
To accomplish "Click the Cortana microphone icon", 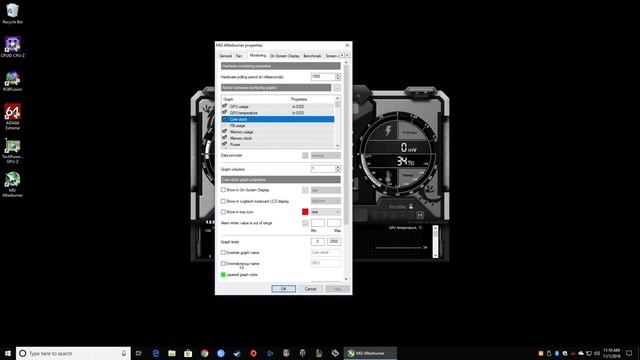I will 124,353.
